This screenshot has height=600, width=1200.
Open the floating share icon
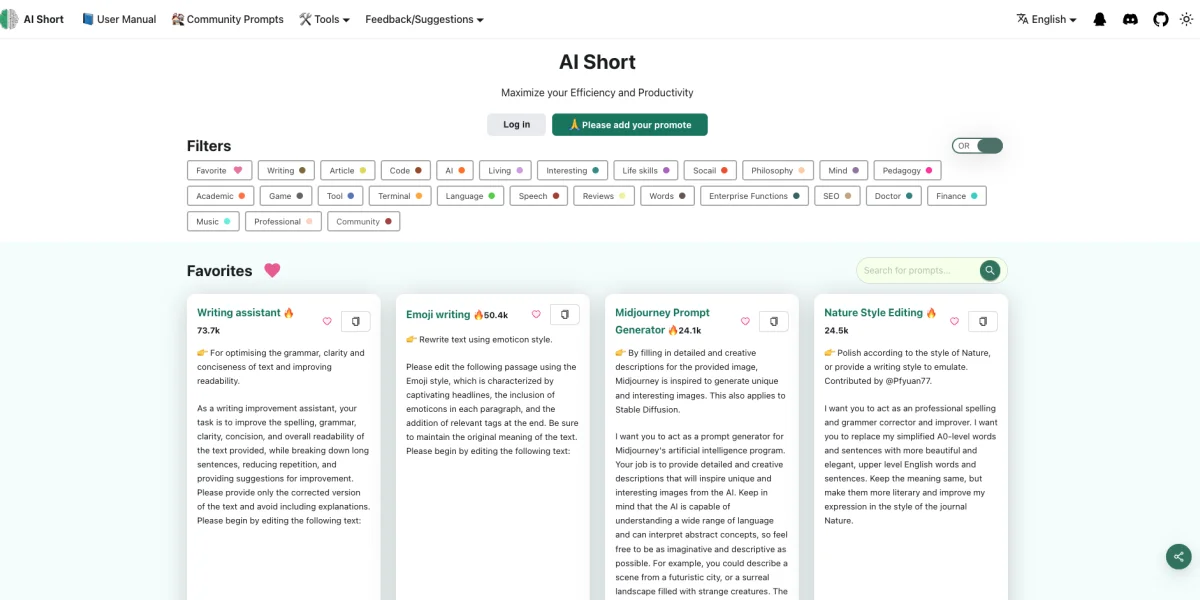pyautogui.click(x=1178, y=556)
